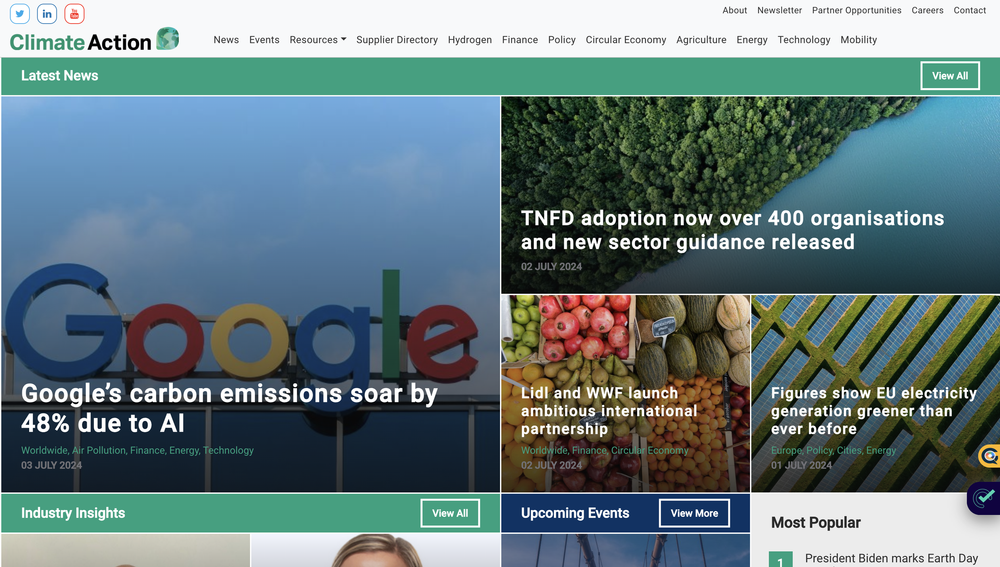Click Circular Economy tag on Lidl article
Image resolution: width=1000 pixels, height=567 pixels.
tap(650, 450)
